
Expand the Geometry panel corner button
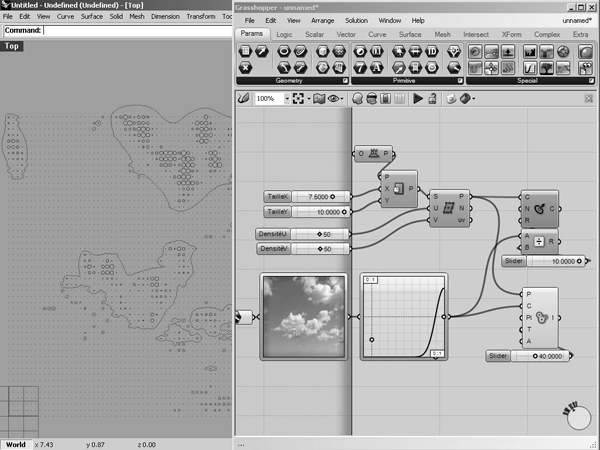pyautogui.click(x=345, y=81)
